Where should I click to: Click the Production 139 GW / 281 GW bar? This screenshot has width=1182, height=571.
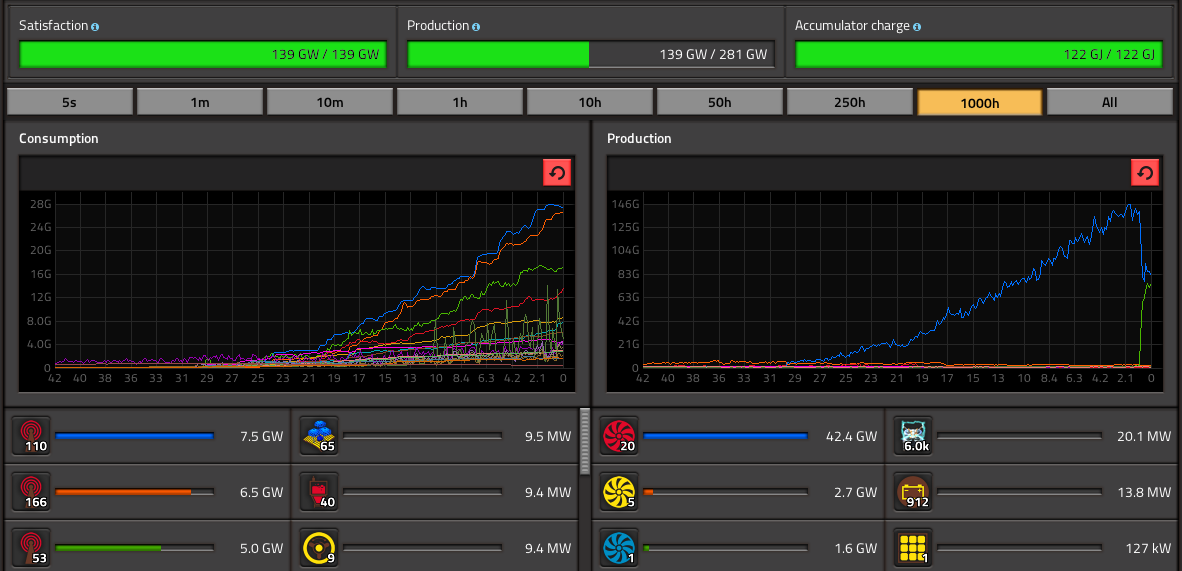pos(591,54)
